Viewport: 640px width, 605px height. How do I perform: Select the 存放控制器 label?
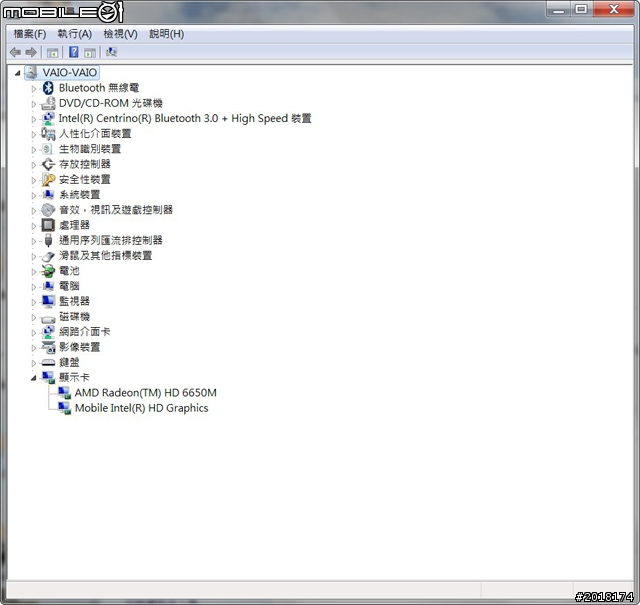pyautogui.click(x=84, y=164)
